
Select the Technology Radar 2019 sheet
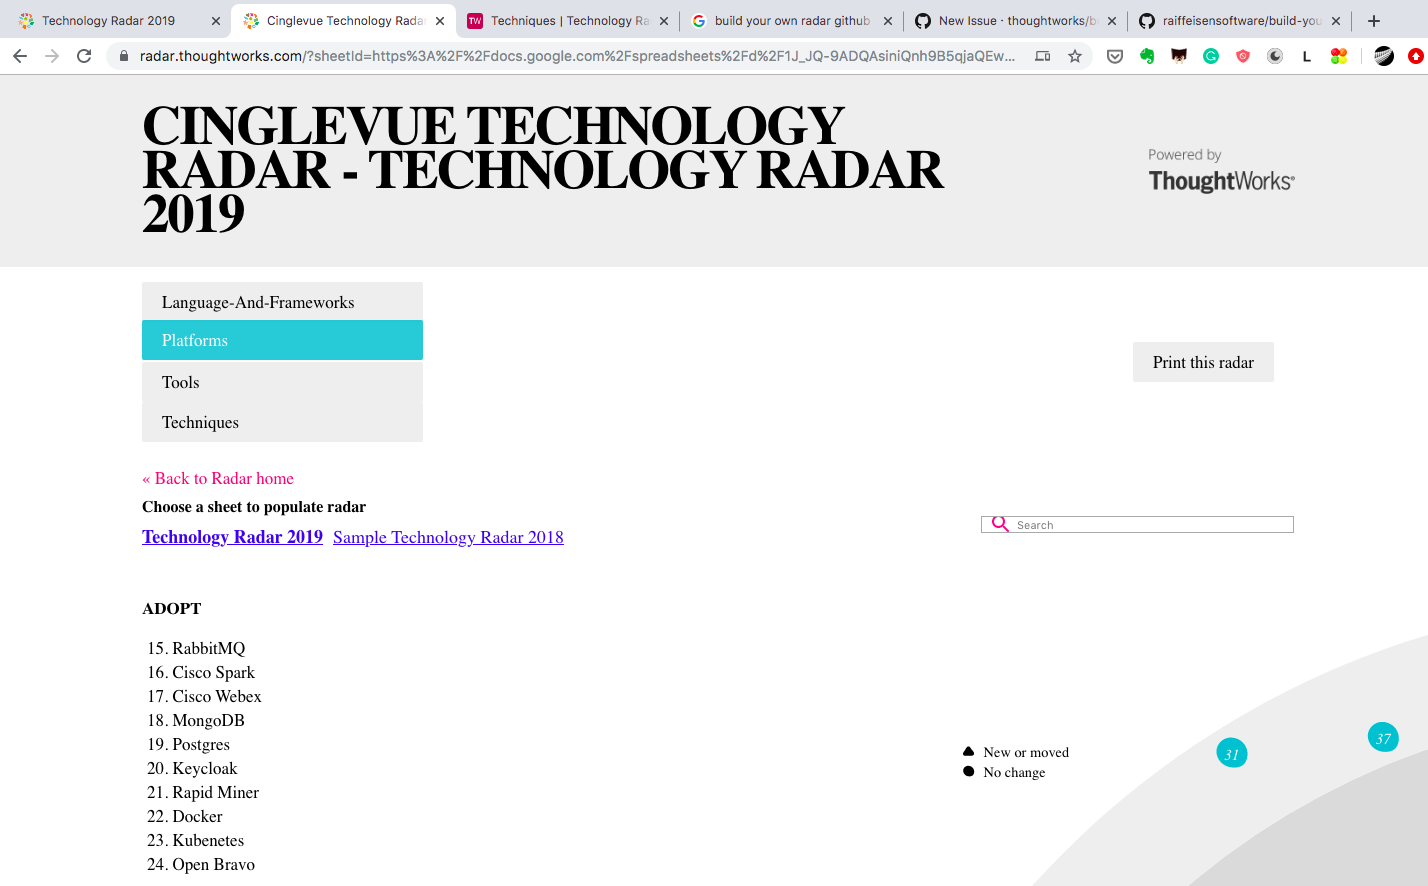(x=232, y=537)
